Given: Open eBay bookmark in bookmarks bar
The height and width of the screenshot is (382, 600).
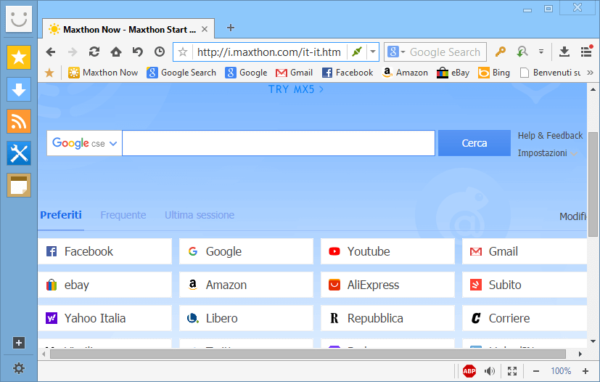Looking at the screenshot, I should tap(453, 73).
